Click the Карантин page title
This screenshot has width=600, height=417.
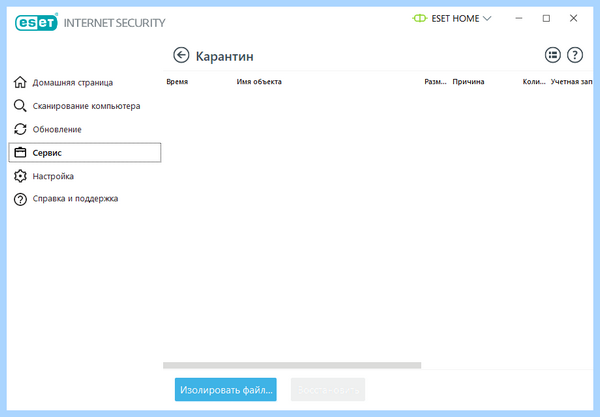pos(225,56)
